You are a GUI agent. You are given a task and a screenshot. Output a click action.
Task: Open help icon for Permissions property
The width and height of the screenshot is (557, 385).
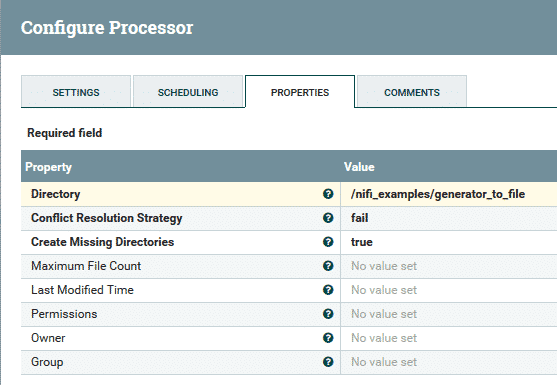[x=328, y=314]
